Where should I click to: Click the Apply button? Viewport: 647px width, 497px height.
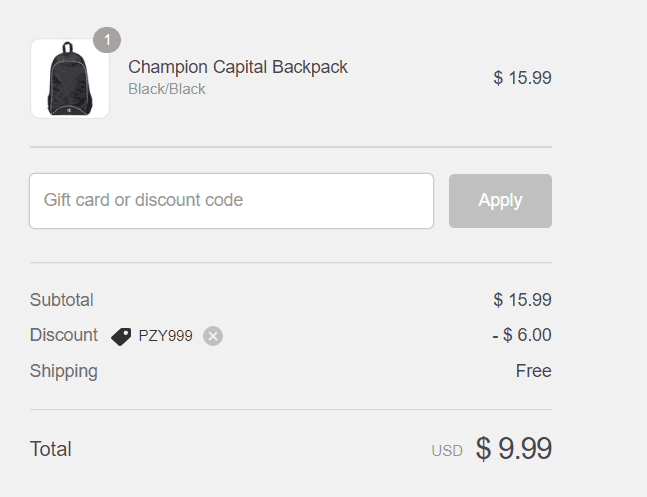click(x=500, y=201)
